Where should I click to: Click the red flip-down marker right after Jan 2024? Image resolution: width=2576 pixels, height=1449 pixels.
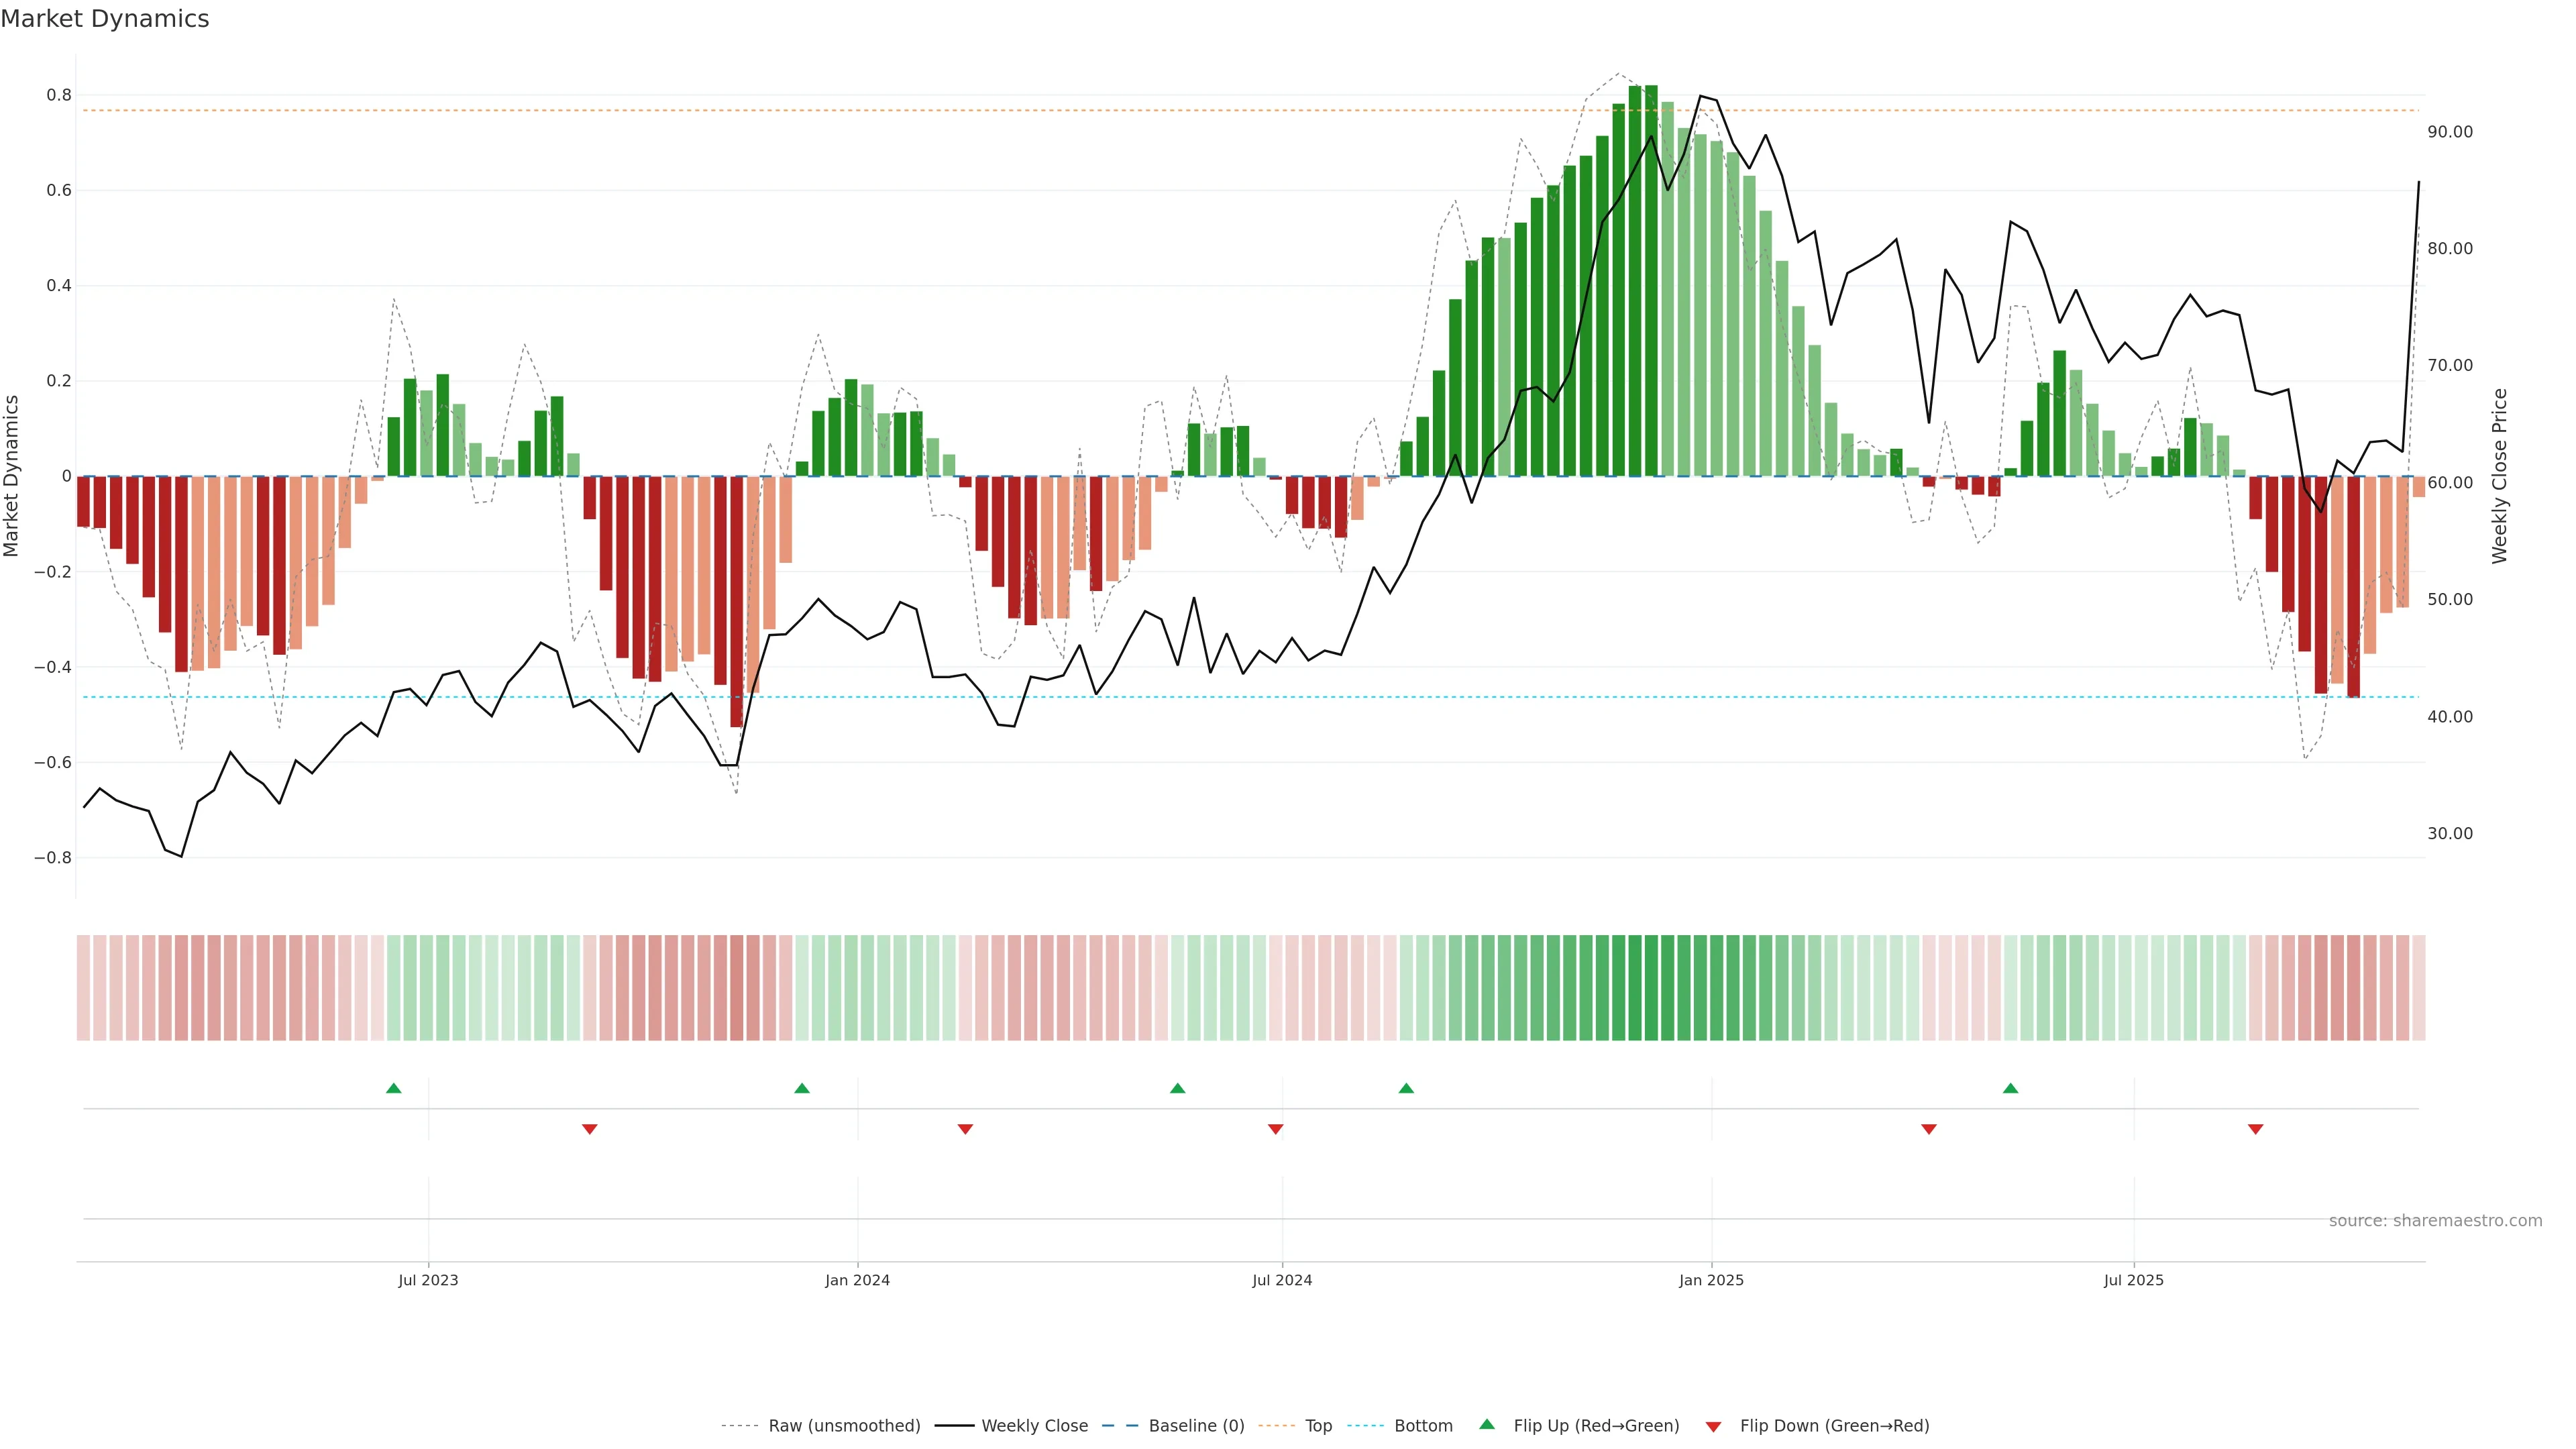point(965,1129)
